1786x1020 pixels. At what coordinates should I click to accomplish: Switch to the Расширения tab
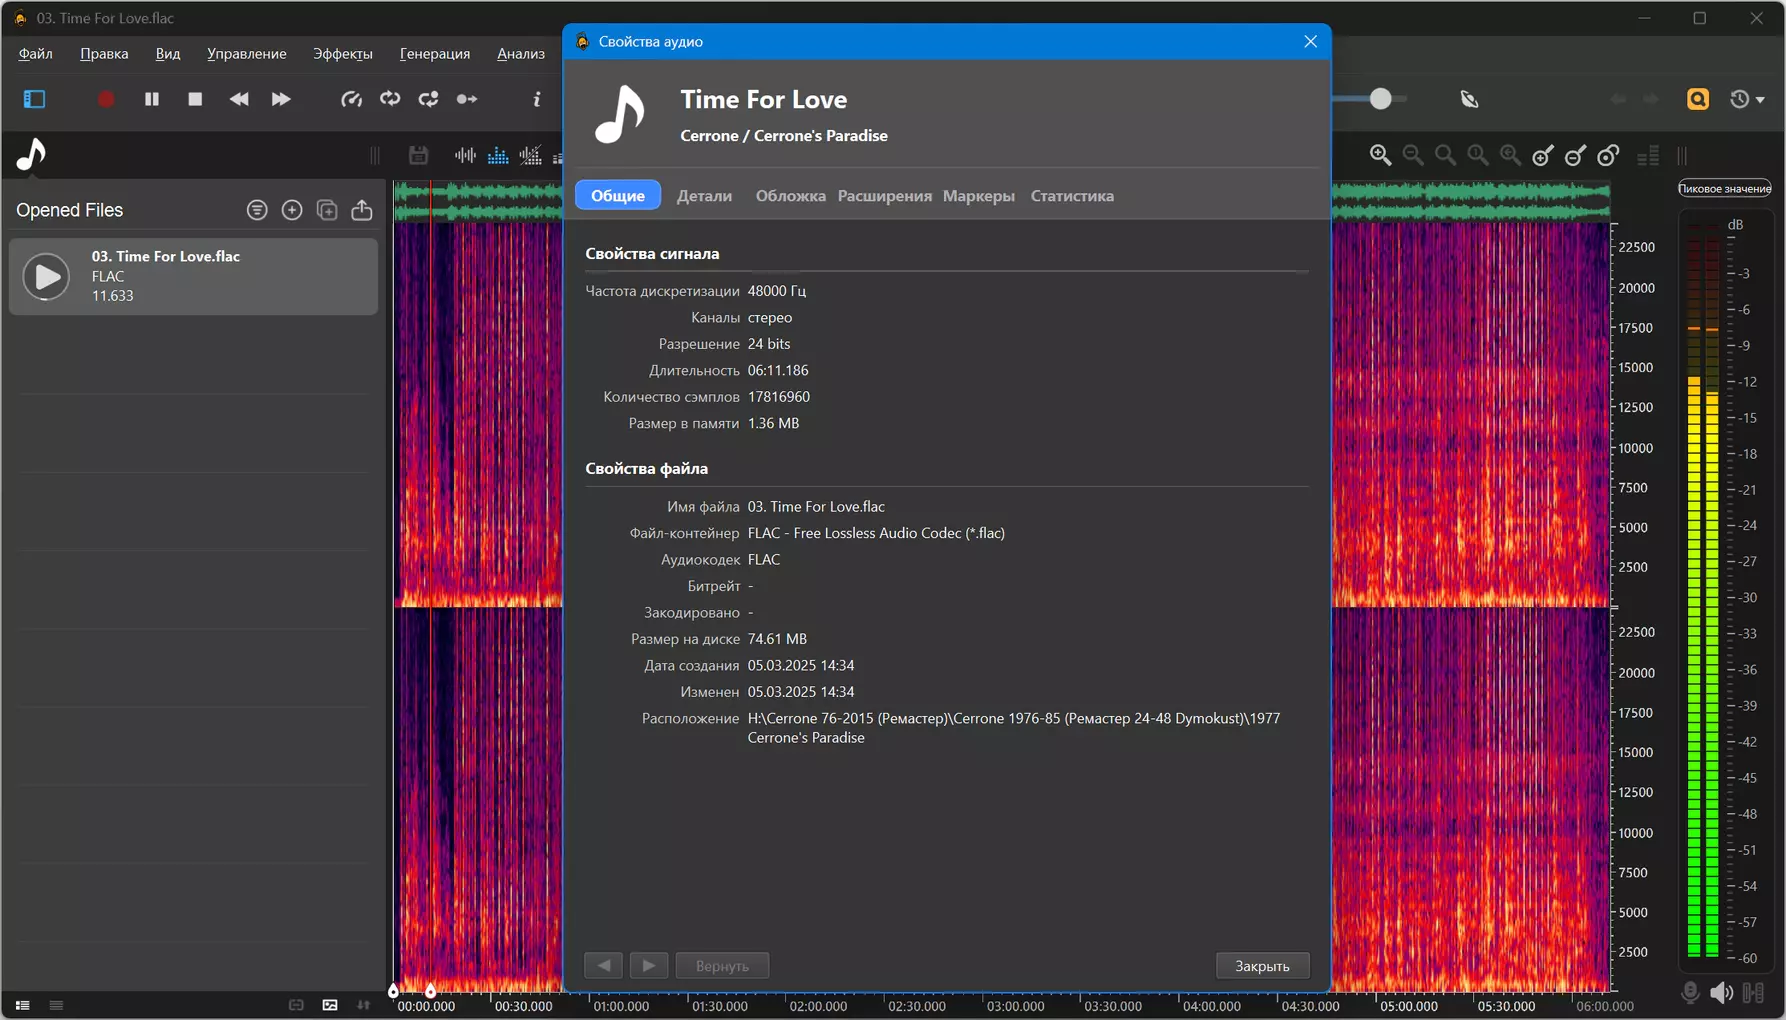coord(884,196)
